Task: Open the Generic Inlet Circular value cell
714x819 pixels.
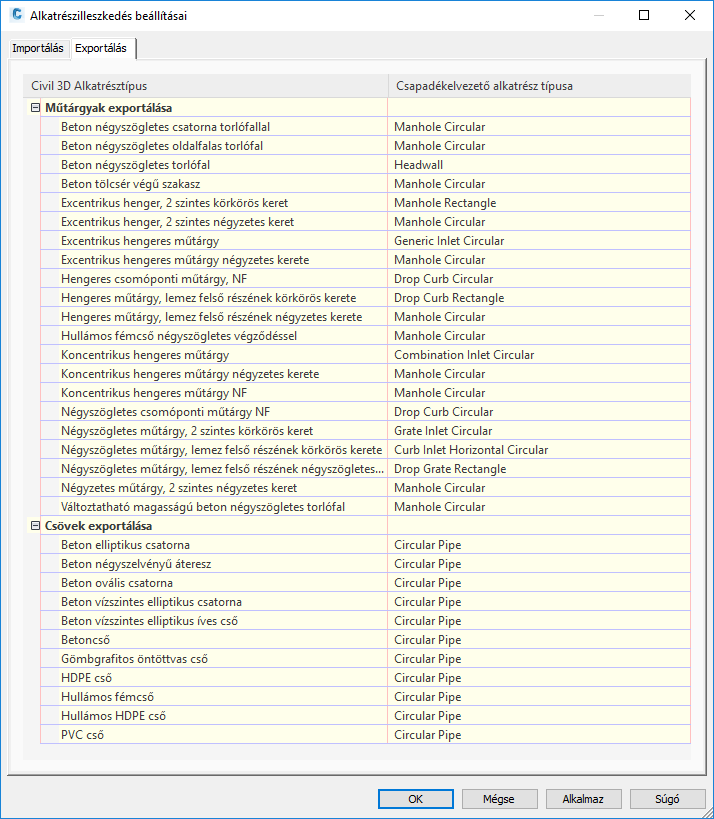Action: point(539,241)
